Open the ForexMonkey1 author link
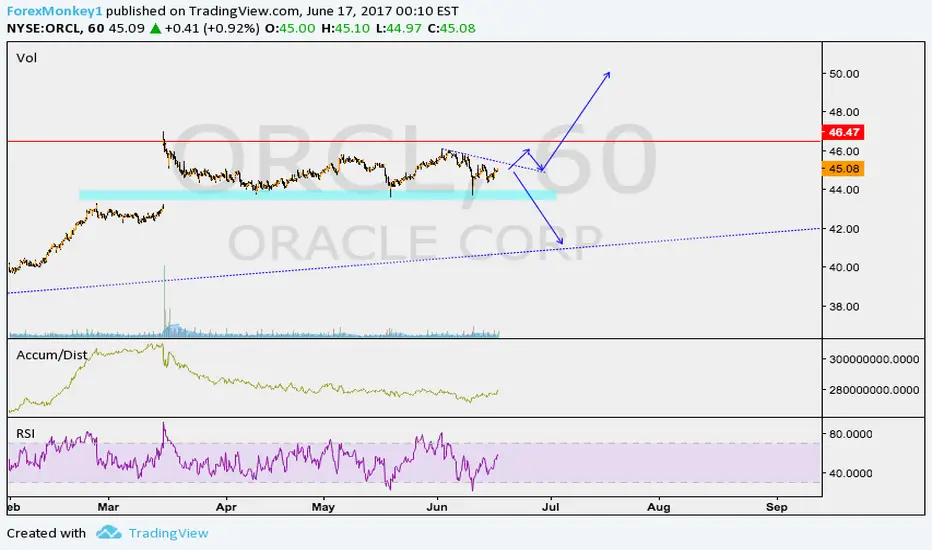 (55, 11)
